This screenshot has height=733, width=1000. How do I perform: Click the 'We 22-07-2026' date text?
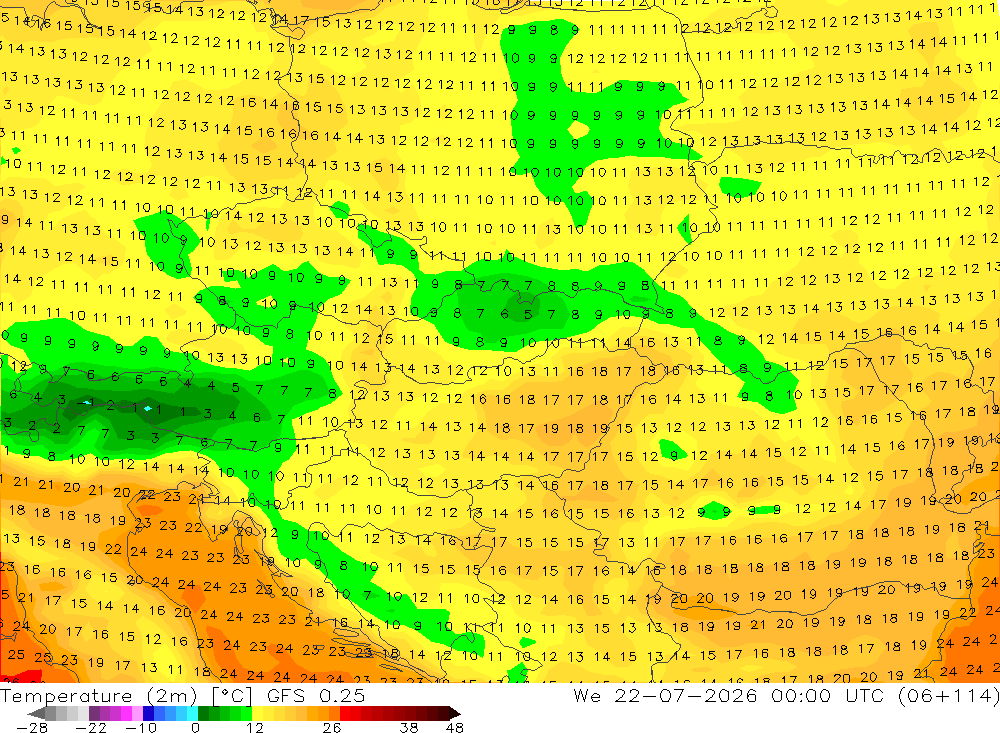click(x=665, y=695)
